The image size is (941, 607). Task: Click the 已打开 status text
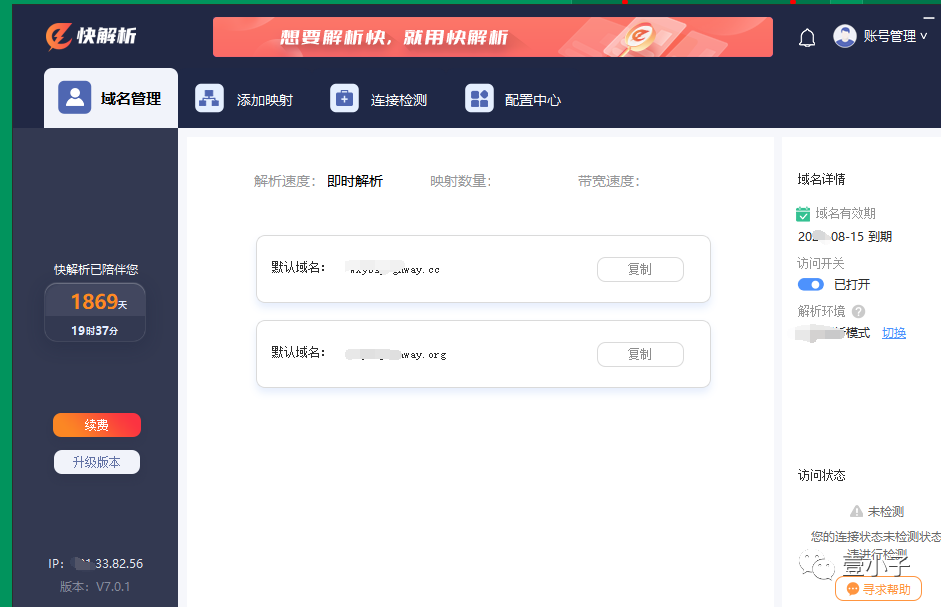pos(852,285)
